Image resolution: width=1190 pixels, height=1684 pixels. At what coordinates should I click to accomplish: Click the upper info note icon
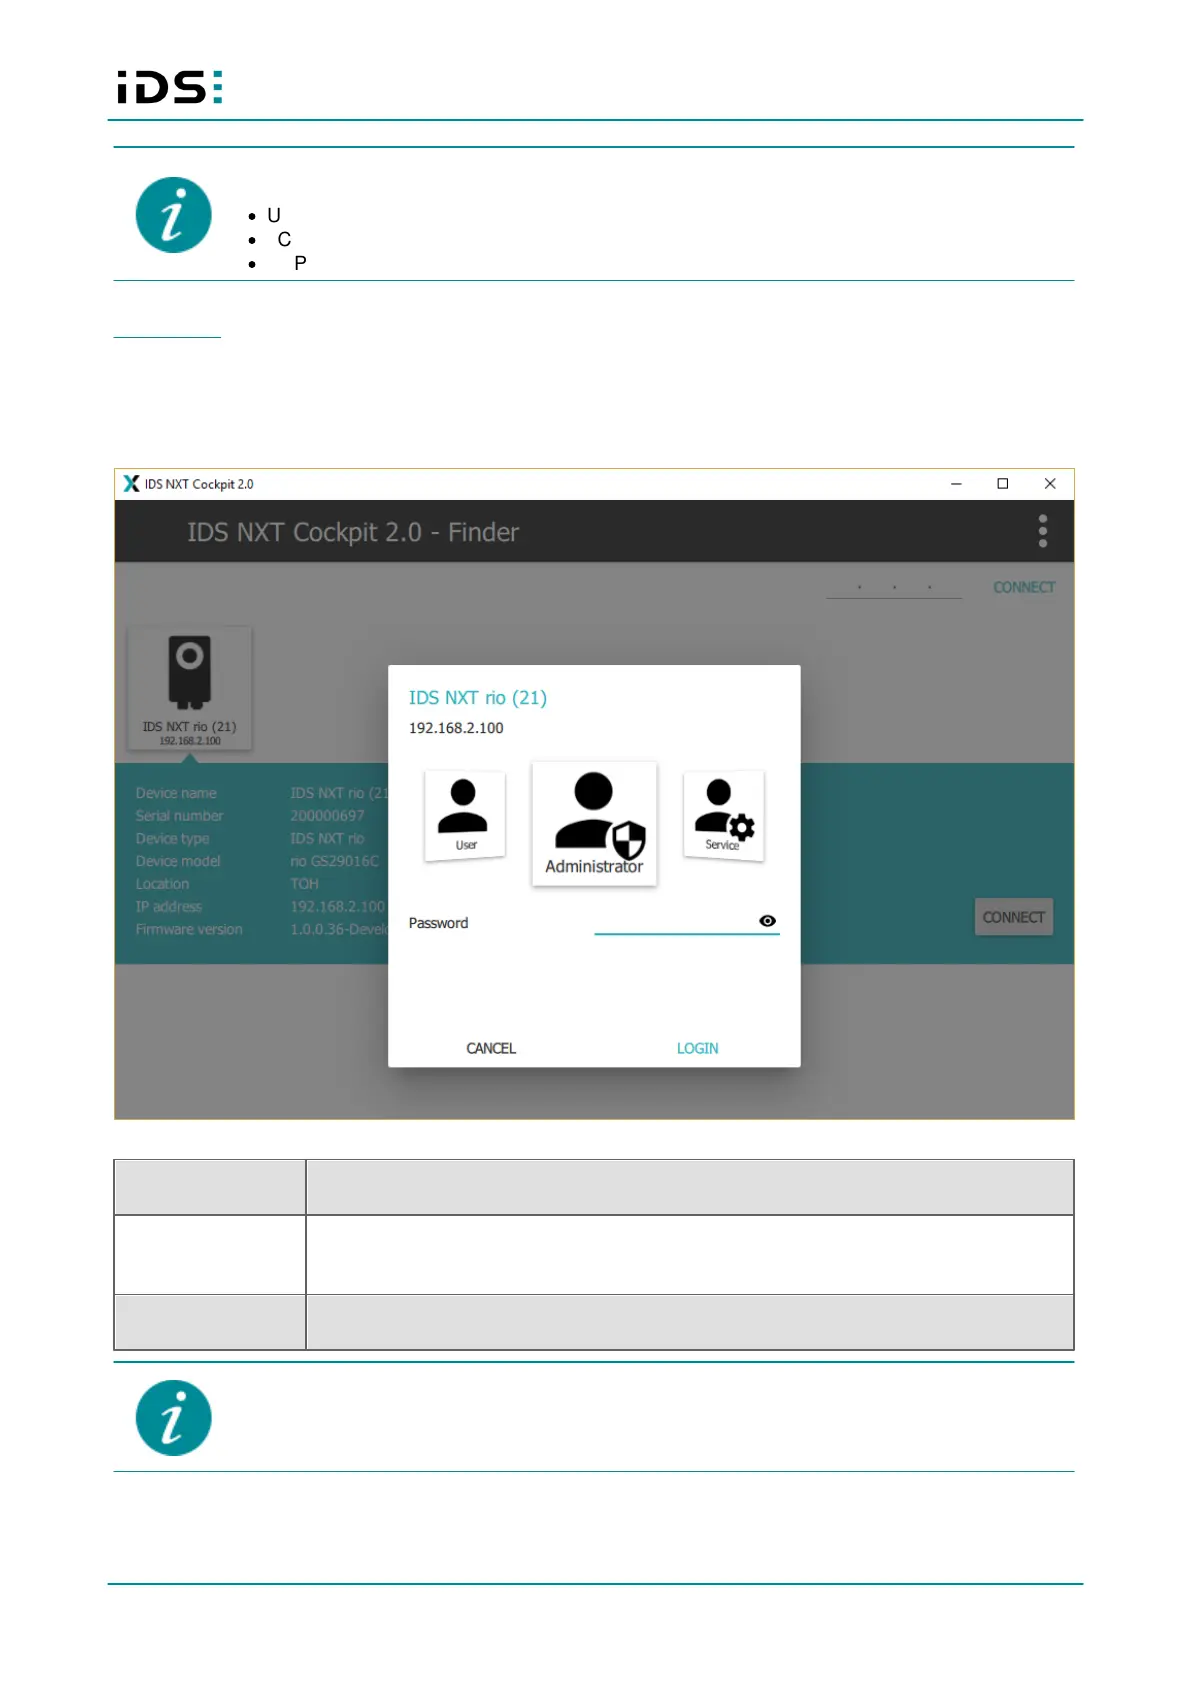174,215
